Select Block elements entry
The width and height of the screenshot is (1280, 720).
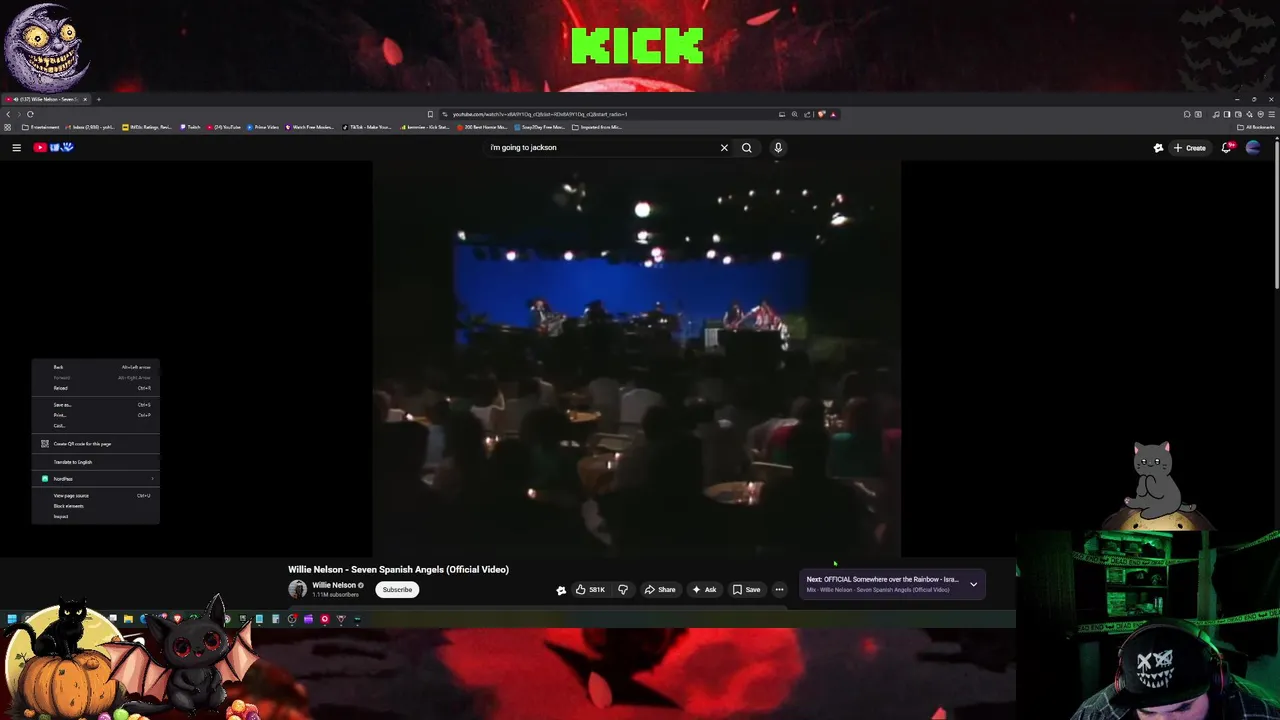click(95, 506)
